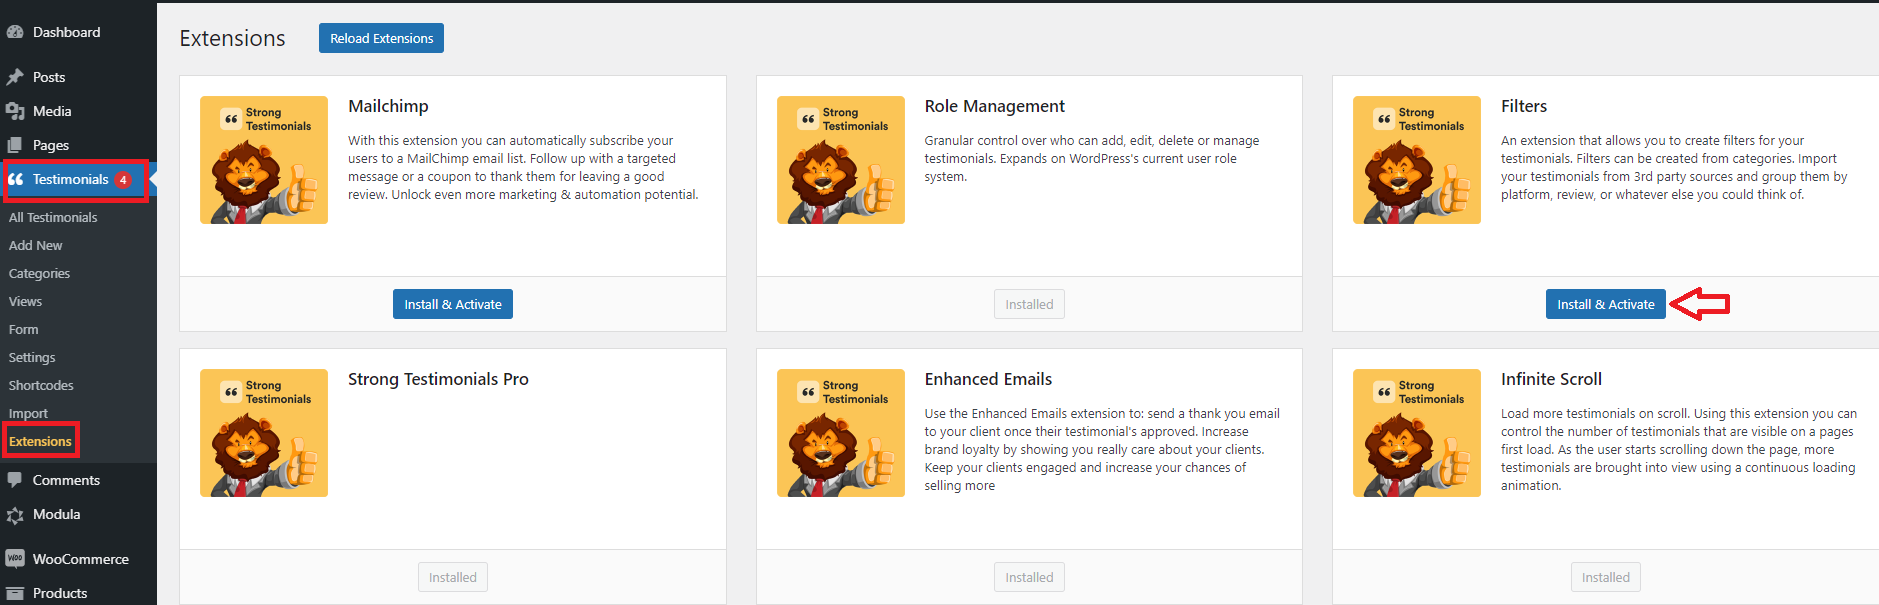This screenshot has height=605, width=1879.
Task: Click Reload Extensions button
Action: (x=381, y=38)
